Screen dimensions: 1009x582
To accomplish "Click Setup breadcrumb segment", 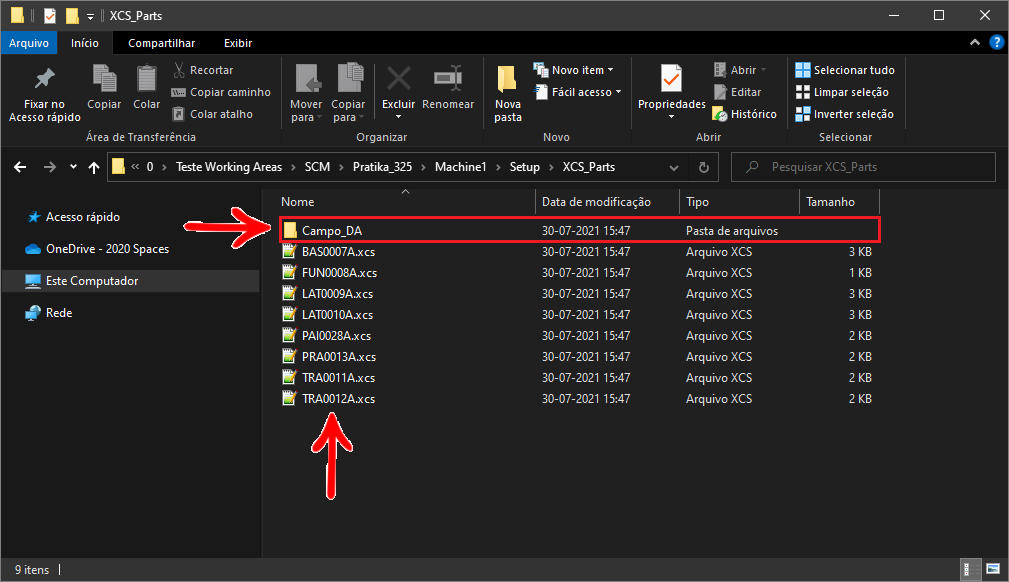I will click(524, 167).
